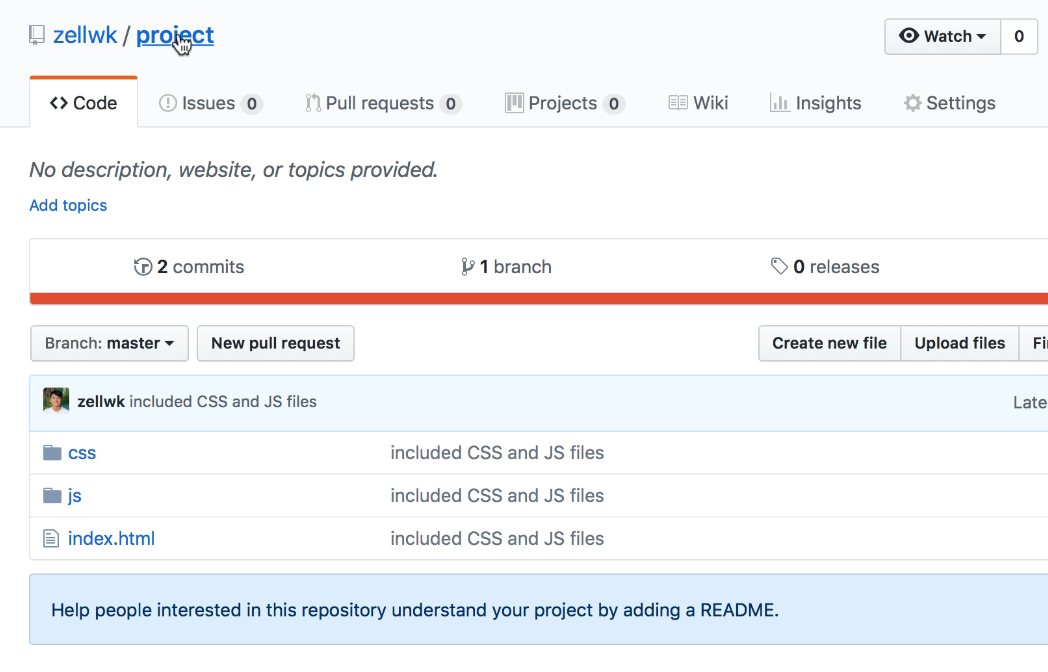Screen dimensions: 1048x672
Task: Click the Create new file button
Action: (x=828, y=343)
